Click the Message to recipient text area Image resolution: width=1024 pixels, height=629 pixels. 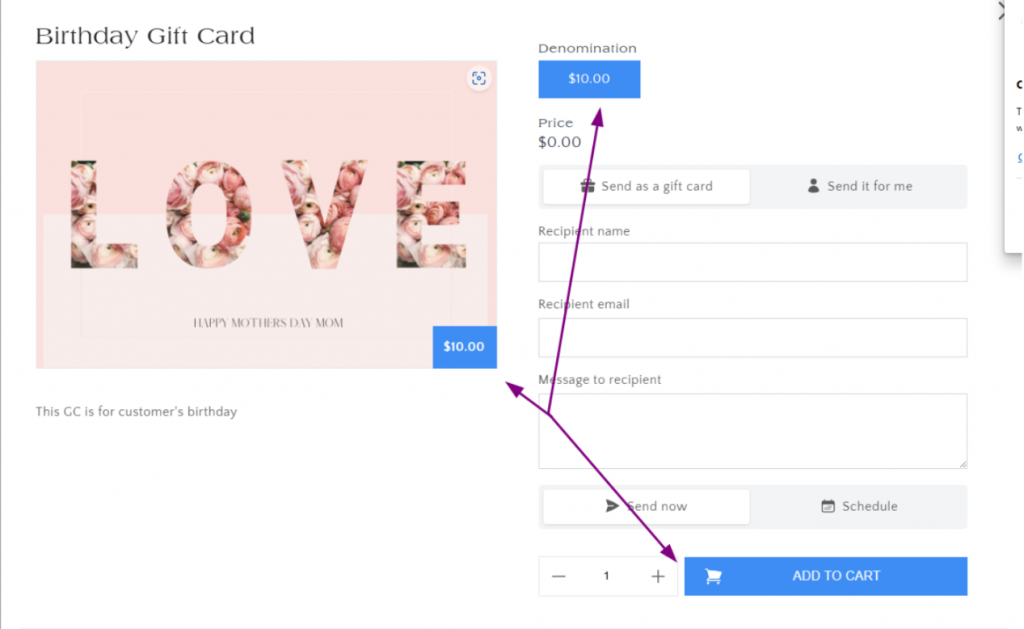[x=752, y=431]
